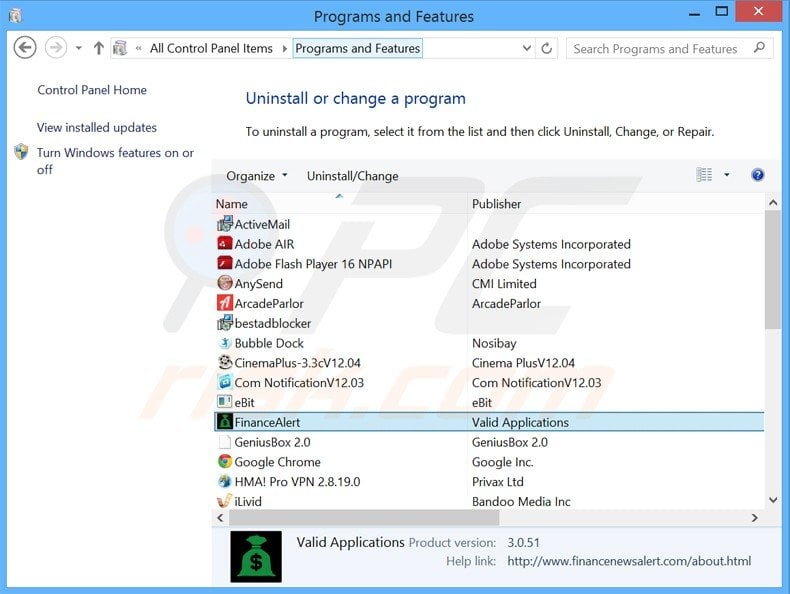Click the Com NotificationV12.03 icon
The width and height of the screenshot is (790, 594).
point(225,382)
